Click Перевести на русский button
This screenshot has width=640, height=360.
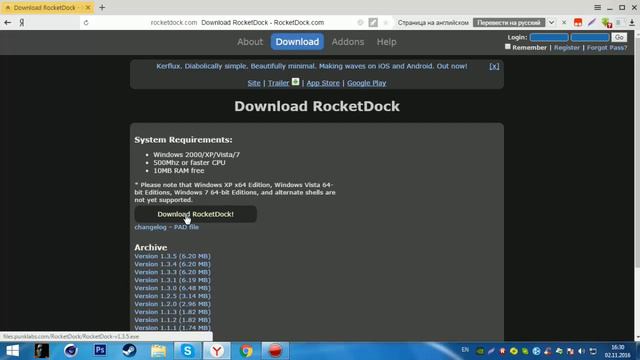click(509, 22)
